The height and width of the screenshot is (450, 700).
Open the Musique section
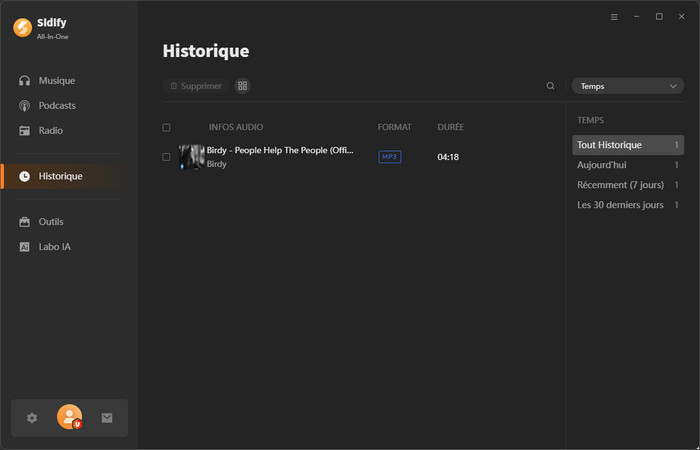point(56,80)
